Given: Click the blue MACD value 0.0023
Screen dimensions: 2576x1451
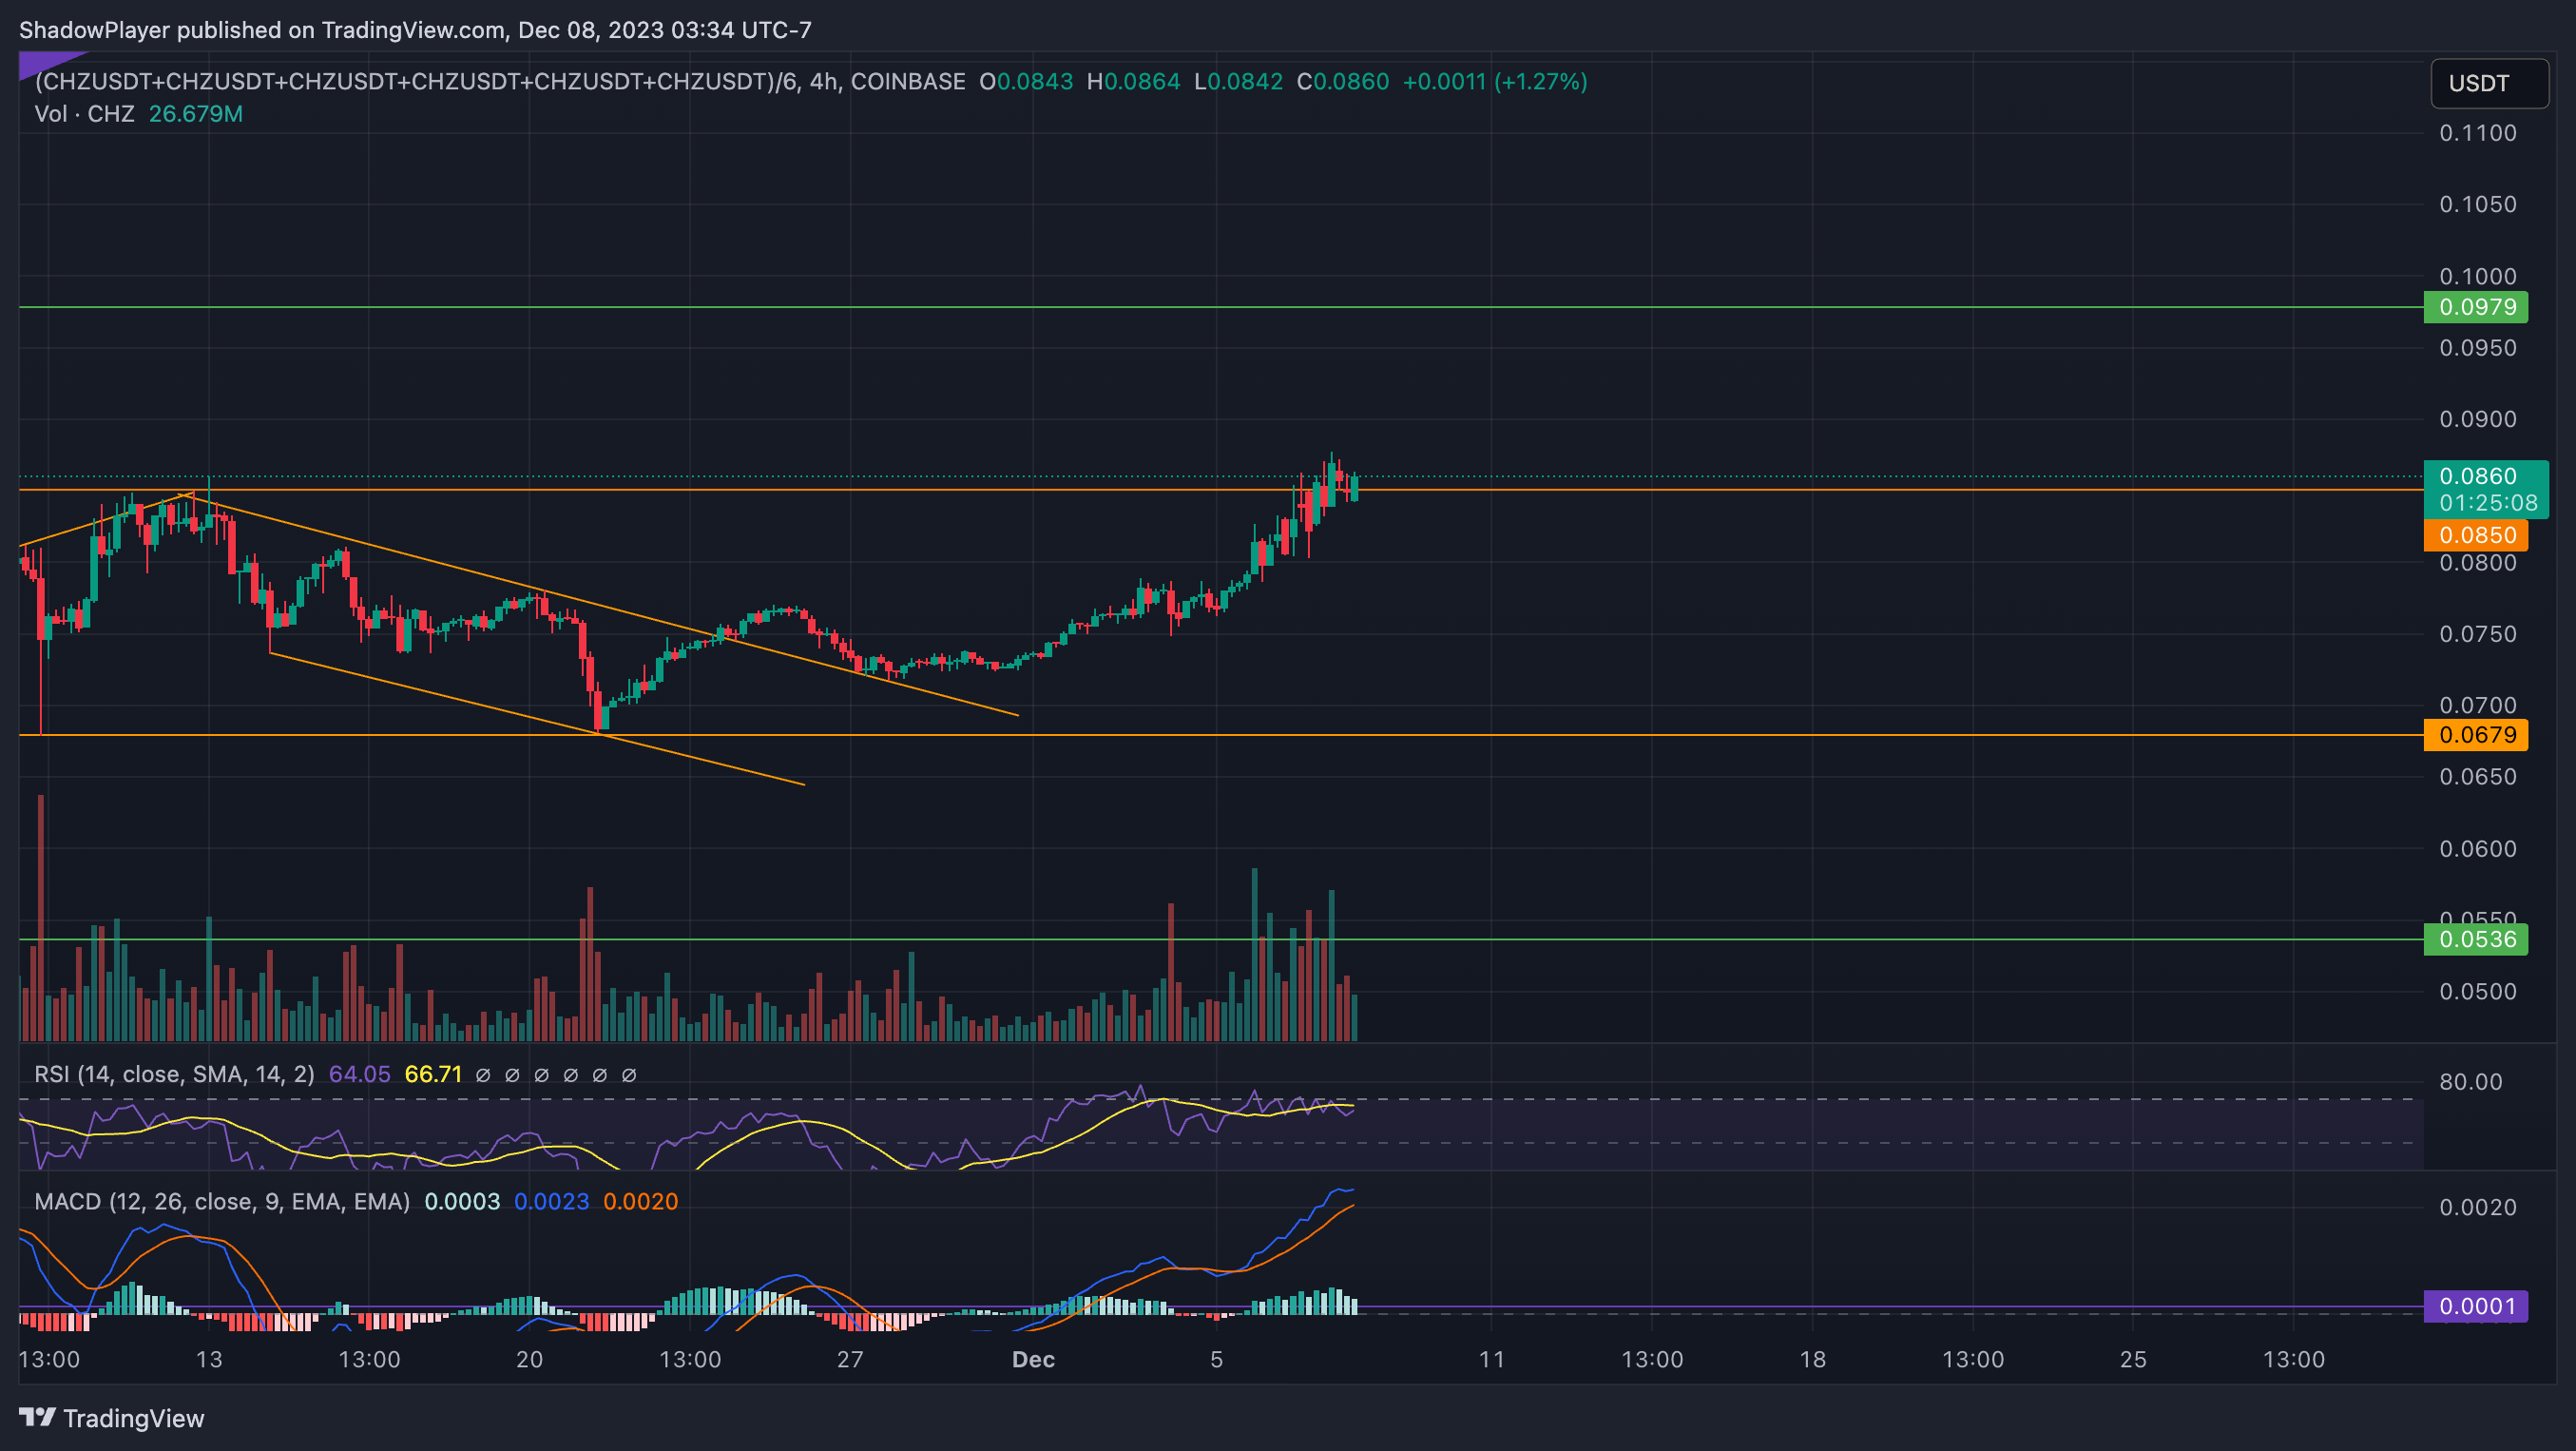Looking at the screenshot, I should (x=551, y=1201).
